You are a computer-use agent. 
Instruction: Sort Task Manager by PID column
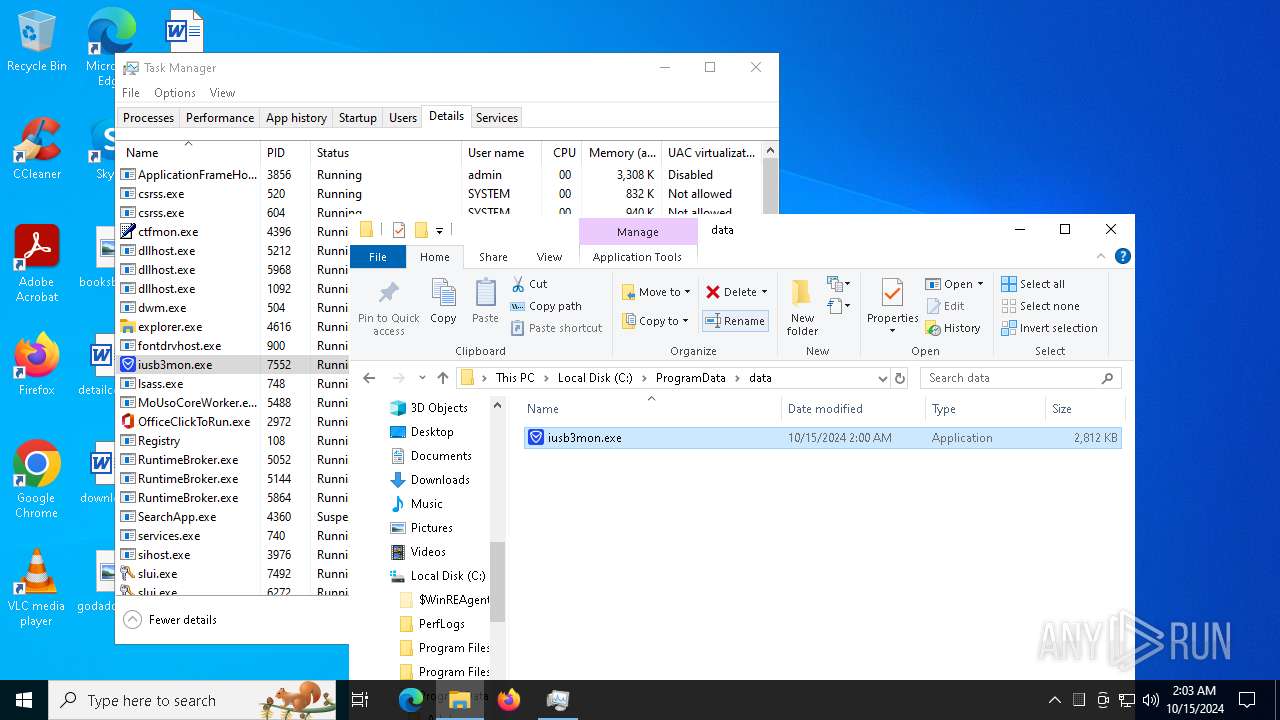point(285,153)
